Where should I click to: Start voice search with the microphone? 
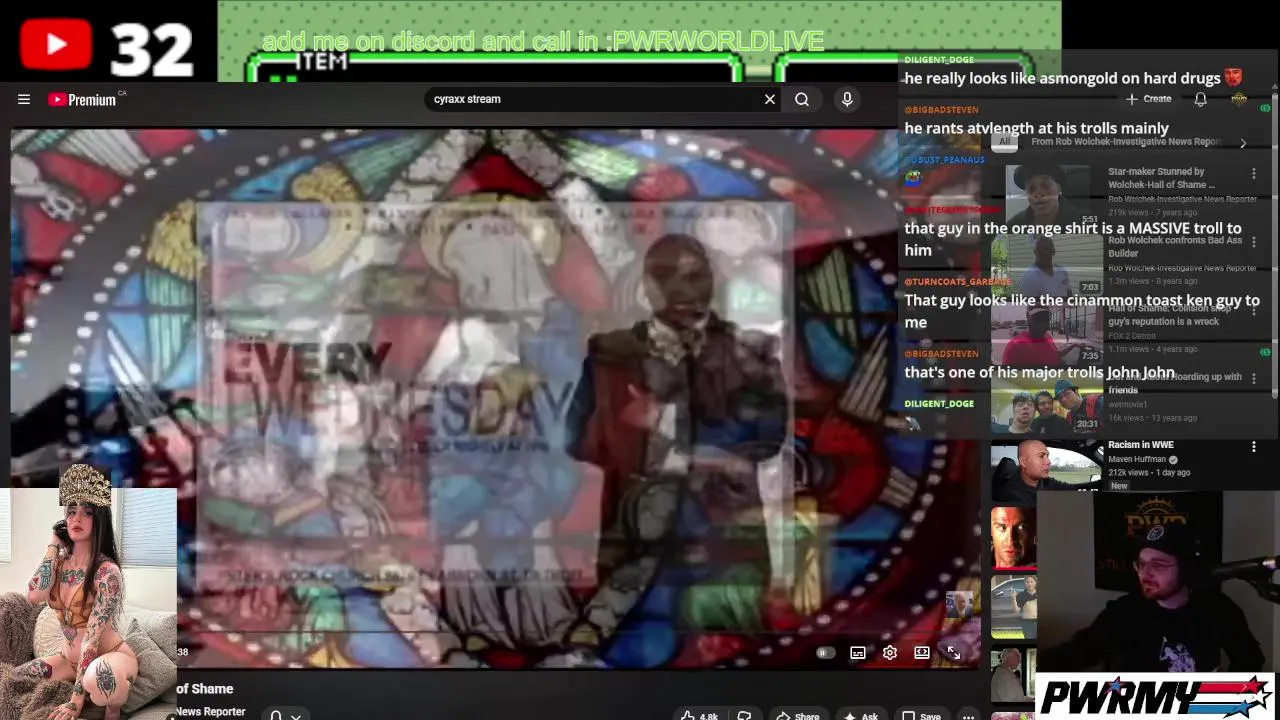tap(847, 99)
